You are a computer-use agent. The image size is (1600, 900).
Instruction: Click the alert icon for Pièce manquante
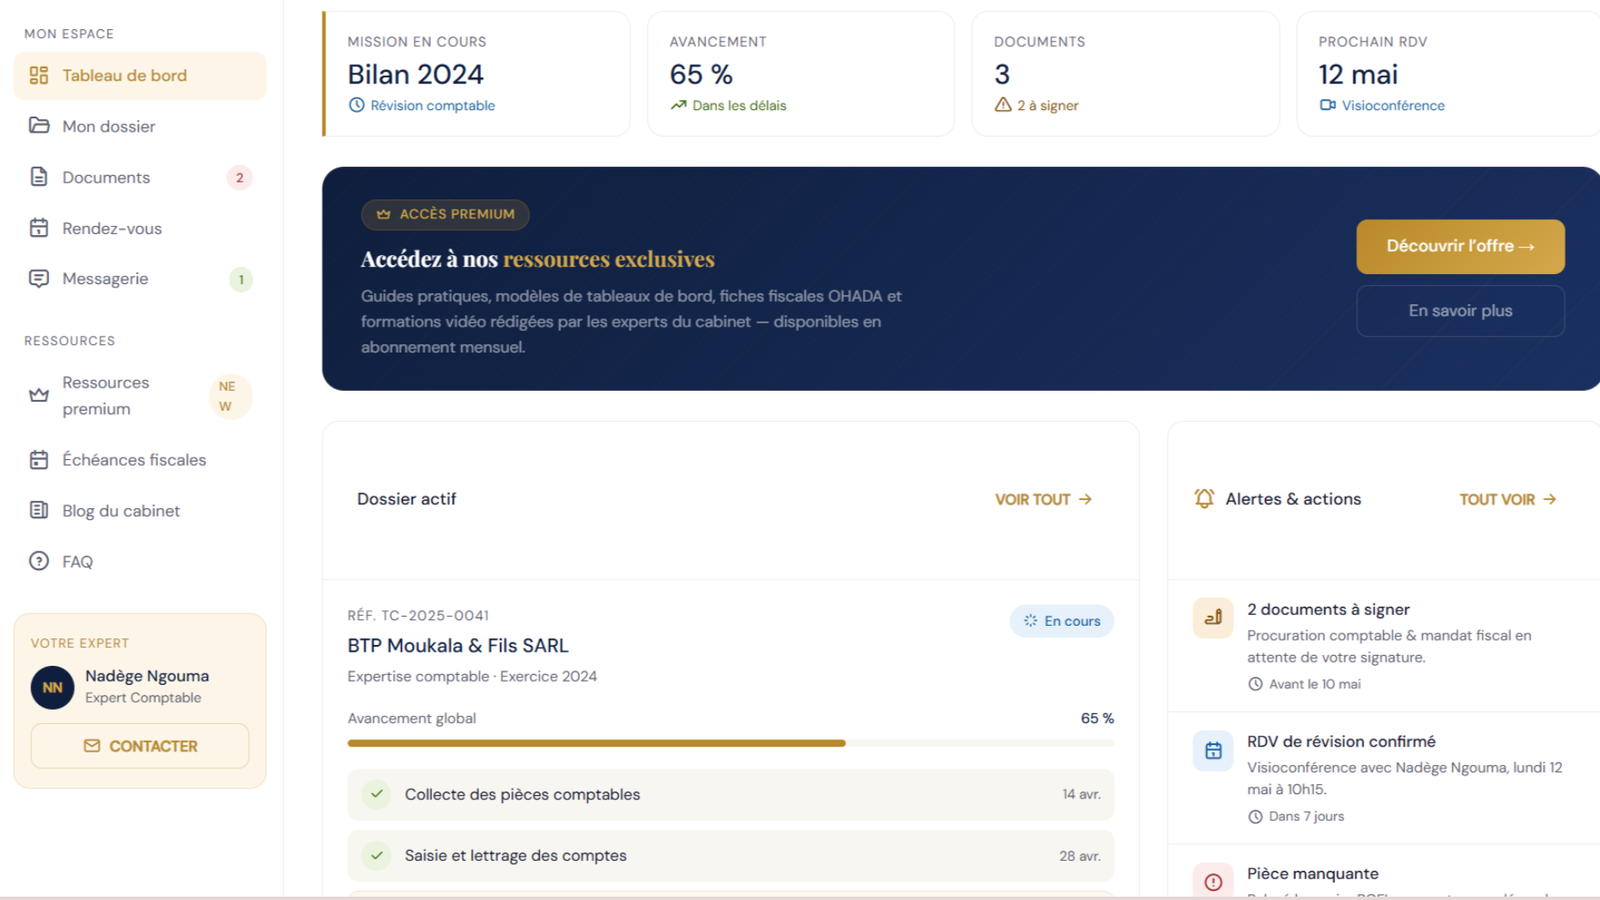(1213, 881)
